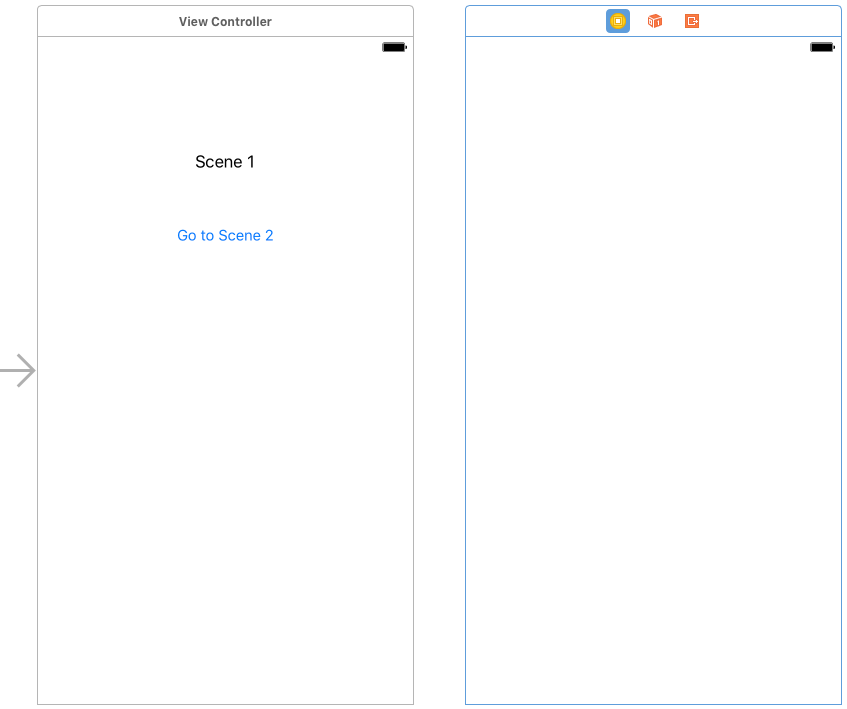Viewport: 847px width, 709px height.
Task: Select the yellow View Controller icon in scene dock
Action: (x=617, y=20)
